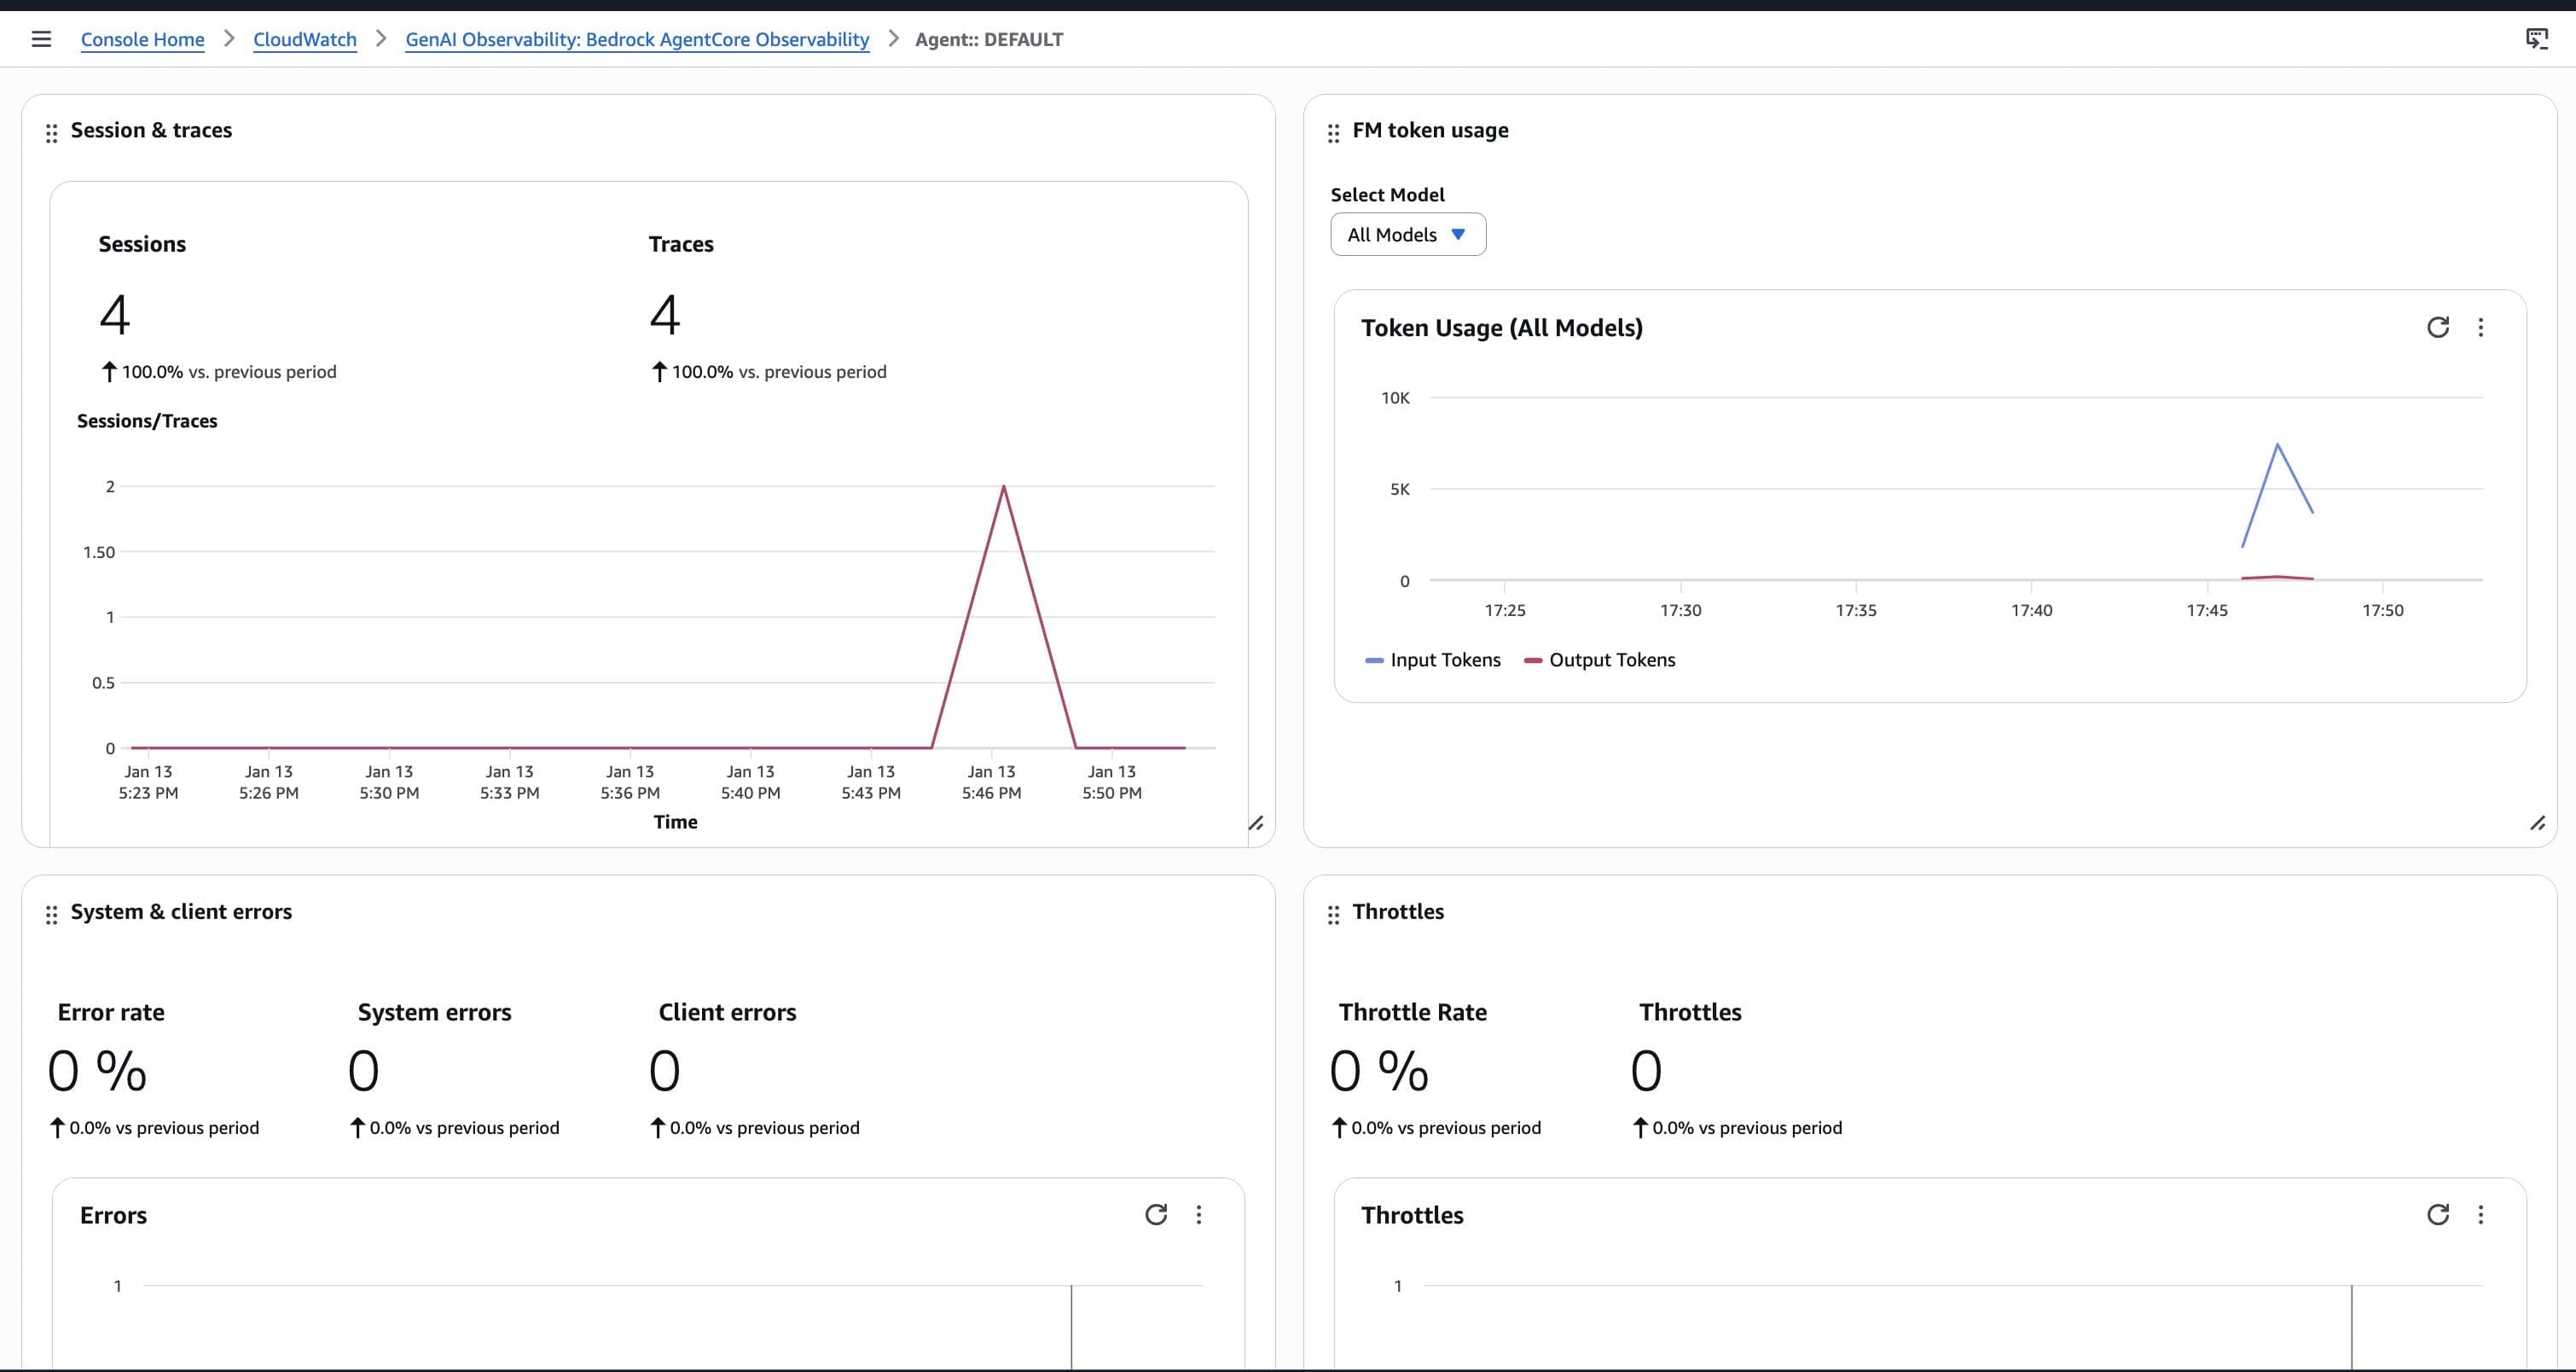Open the CloudWatch breadcrumb link
The image size is (2576, 1372).
[304, 39]
